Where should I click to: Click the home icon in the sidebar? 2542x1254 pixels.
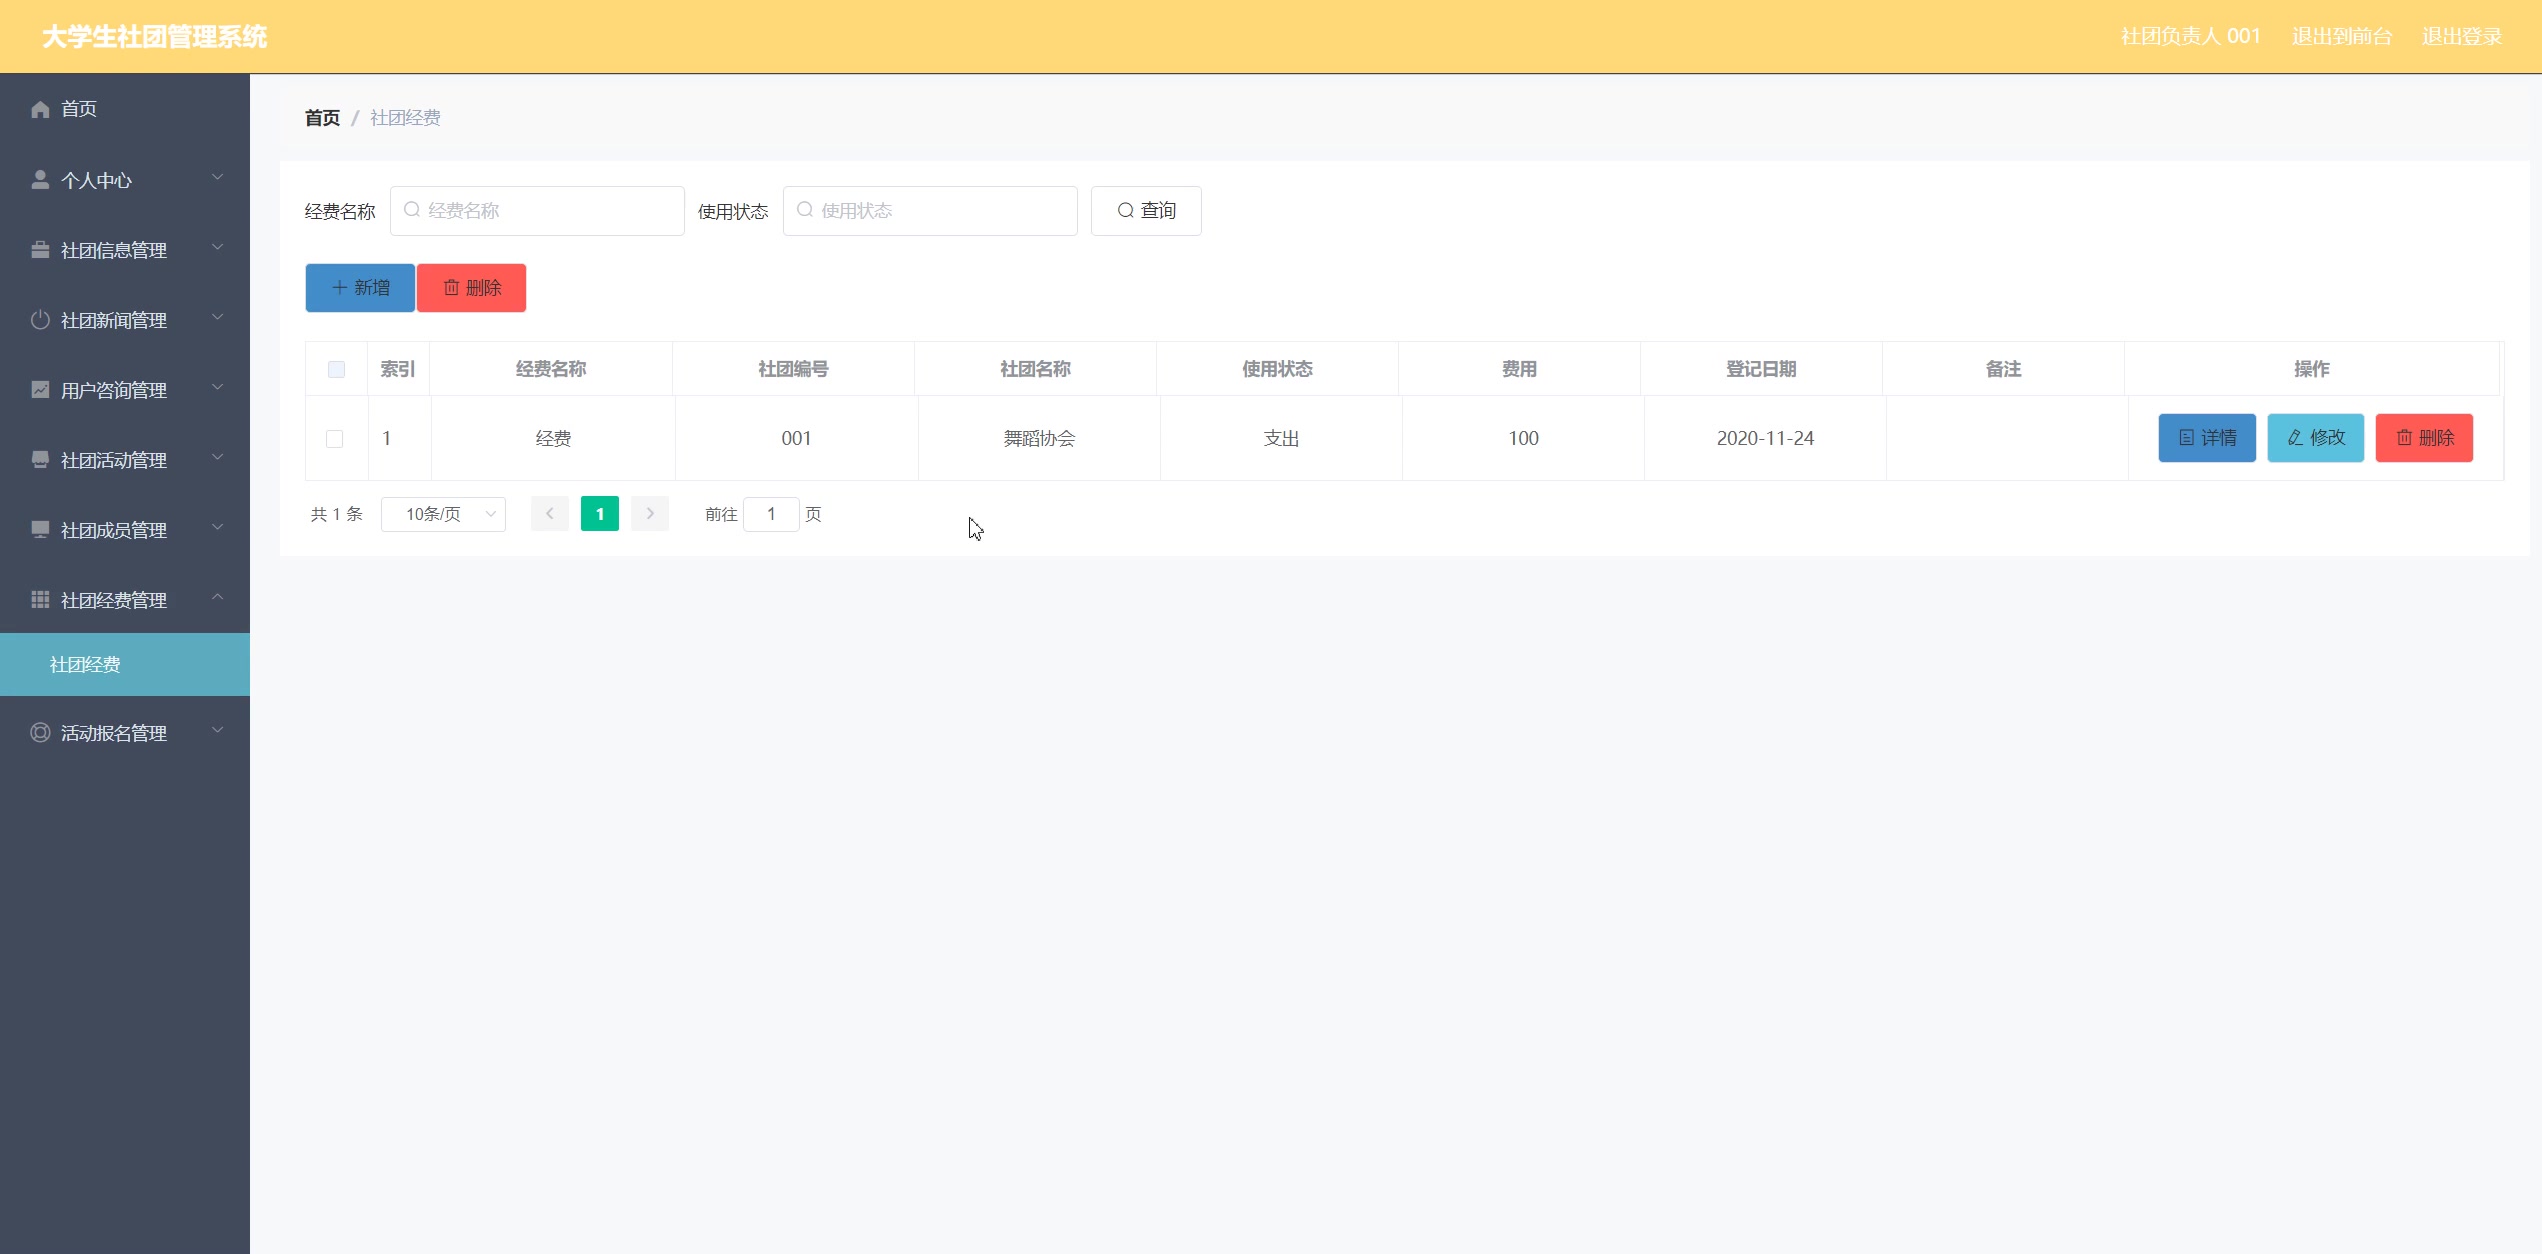coord(40,109)
